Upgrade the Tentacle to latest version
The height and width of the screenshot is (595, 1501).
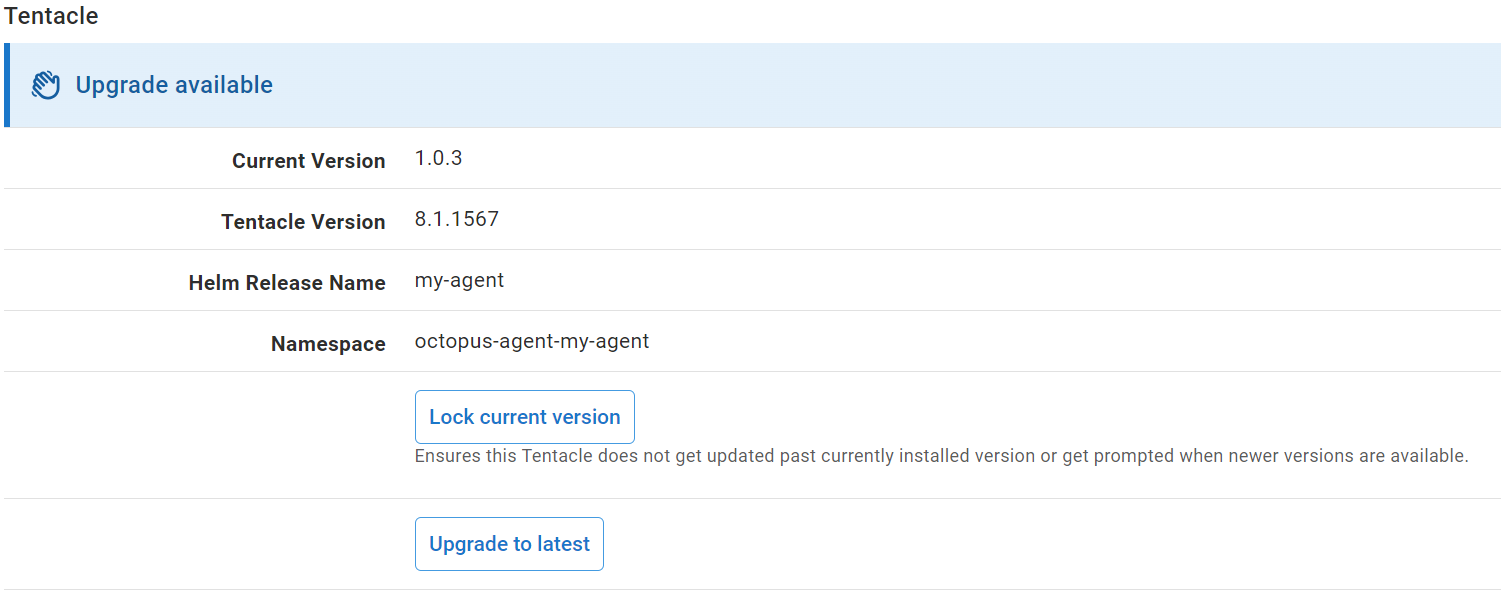(509, 543)
